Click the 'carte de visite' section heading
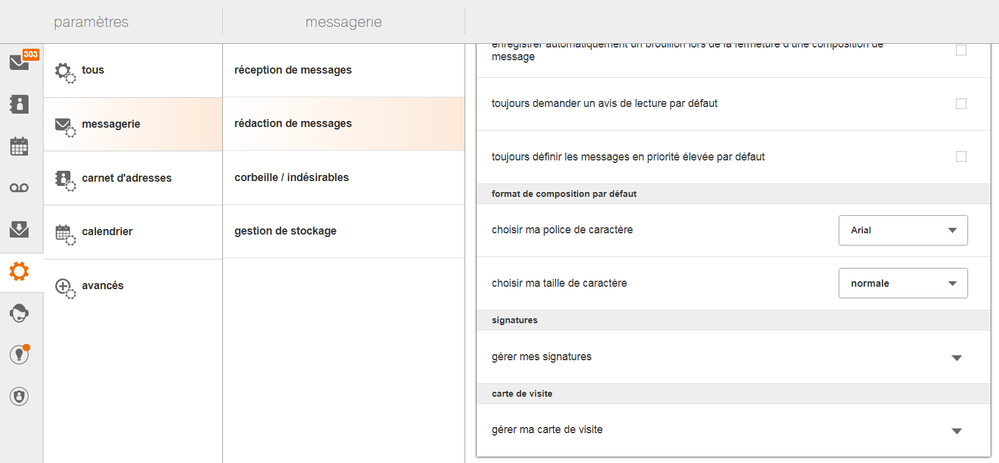 [522, 394]
